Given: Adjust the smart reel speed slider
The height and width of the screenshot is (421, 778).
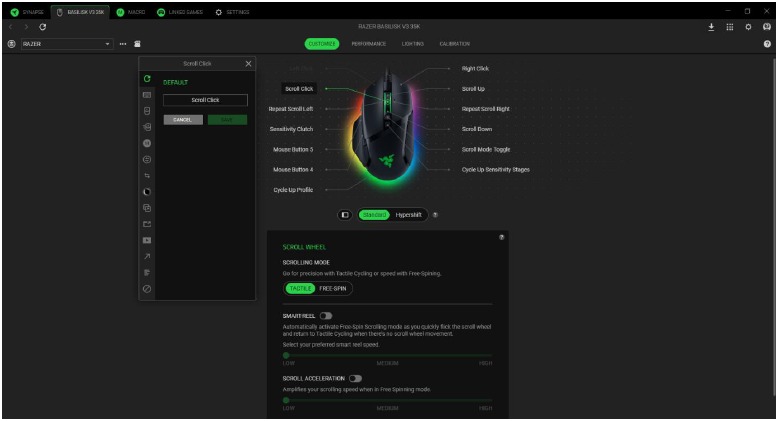Looking at the screenshot, I should [x=388, y=355].
